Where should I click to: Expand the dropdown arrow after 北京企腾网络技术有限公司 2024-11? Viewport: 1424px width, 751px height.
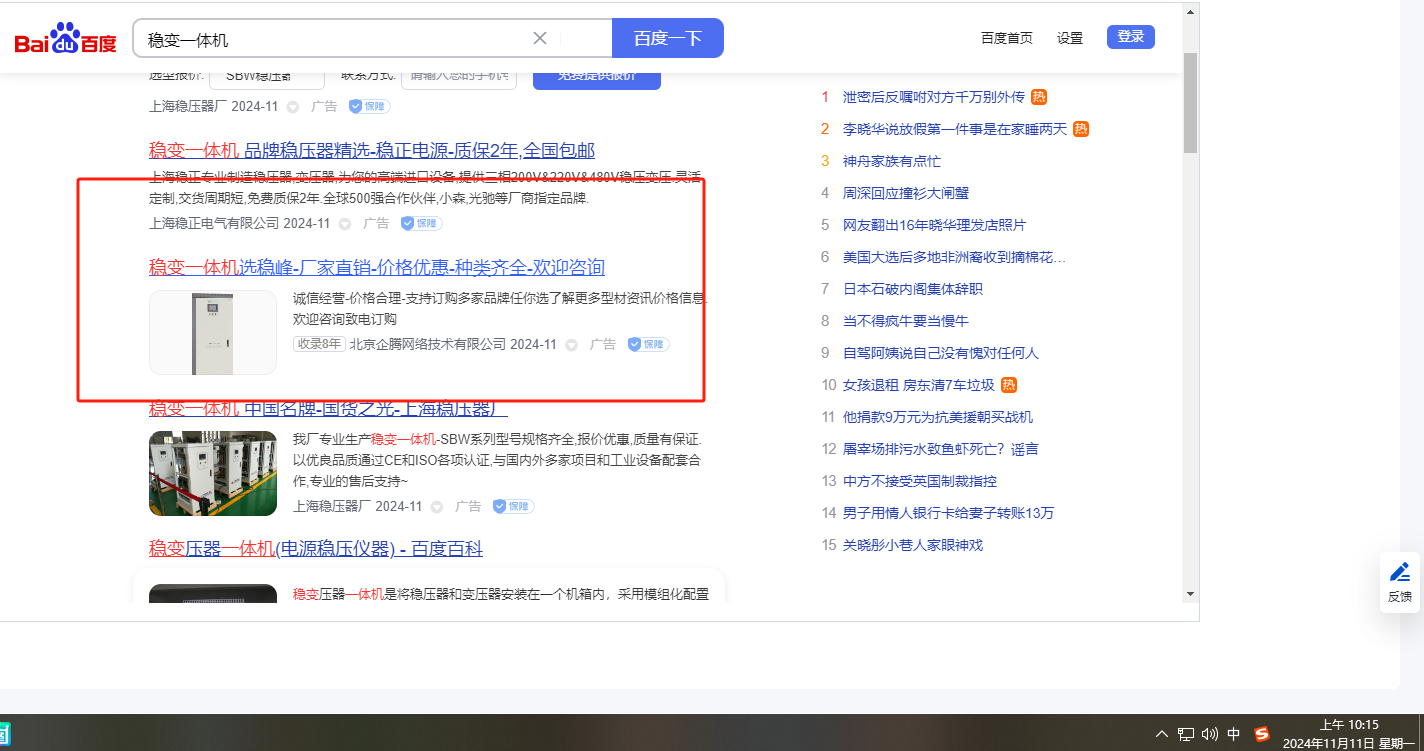(x=572, y=345)
